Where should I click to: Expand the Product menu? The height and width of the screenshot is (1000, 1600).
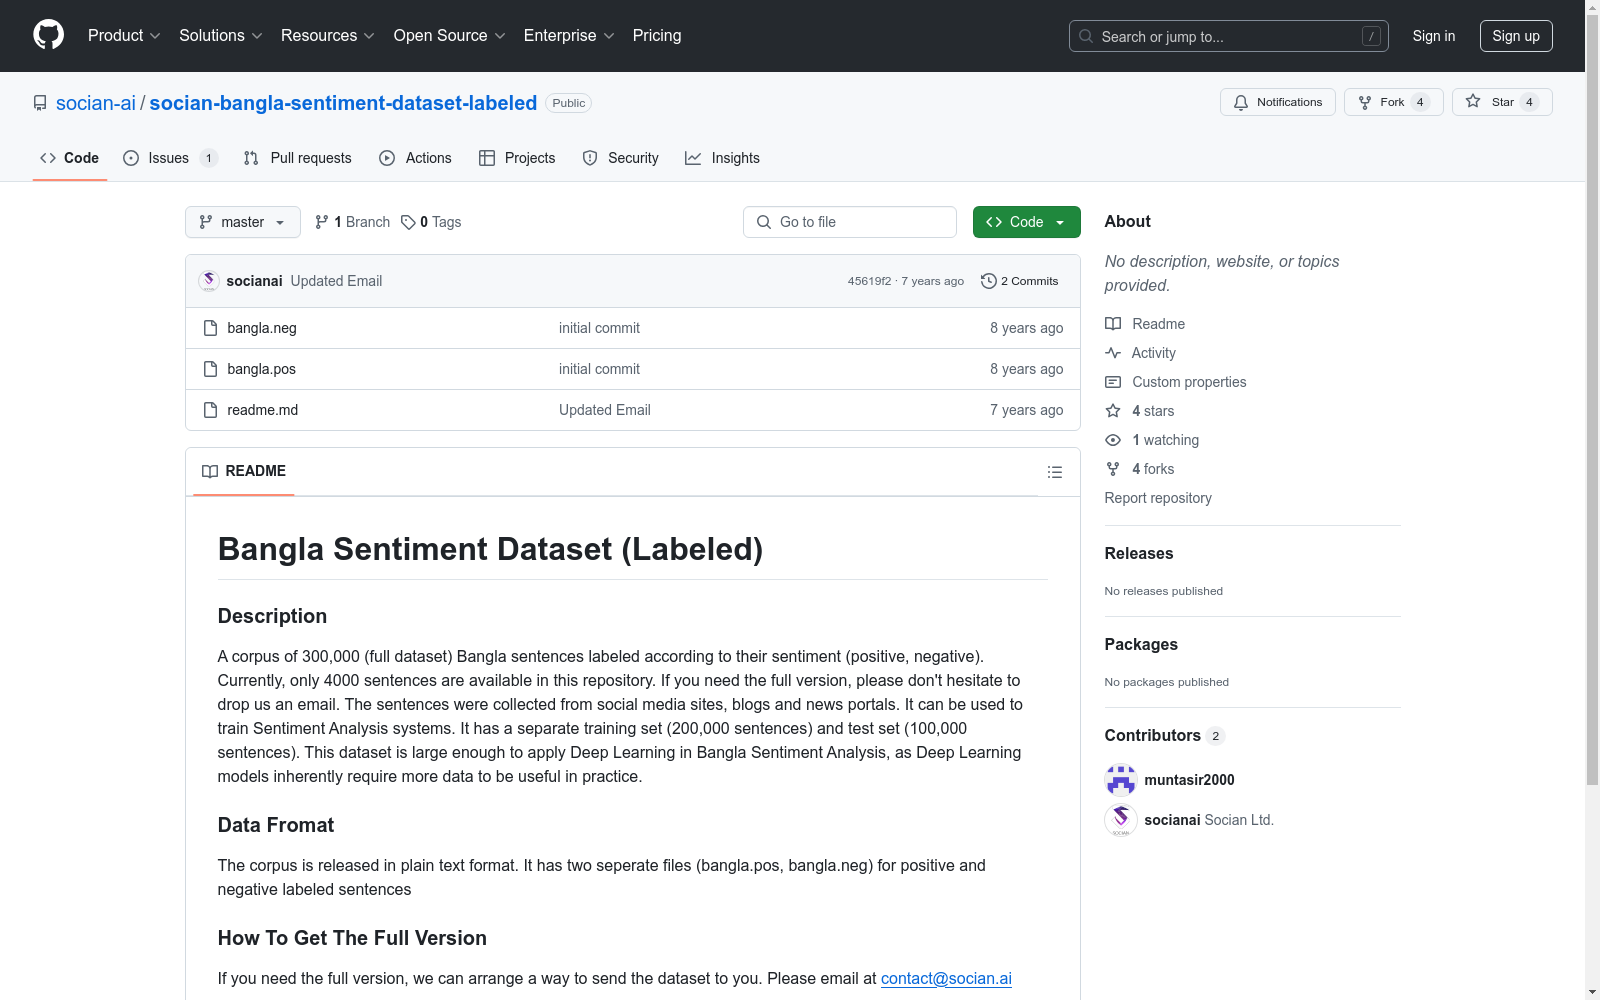(x=124, y=35)
